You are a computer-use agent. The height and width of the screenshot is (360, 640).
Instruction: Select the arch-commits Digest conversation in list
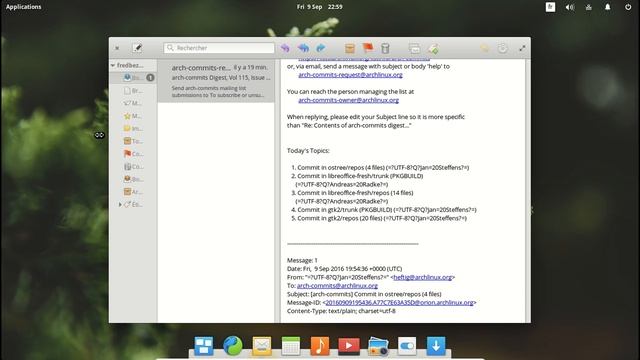click(x=216, y=81)
